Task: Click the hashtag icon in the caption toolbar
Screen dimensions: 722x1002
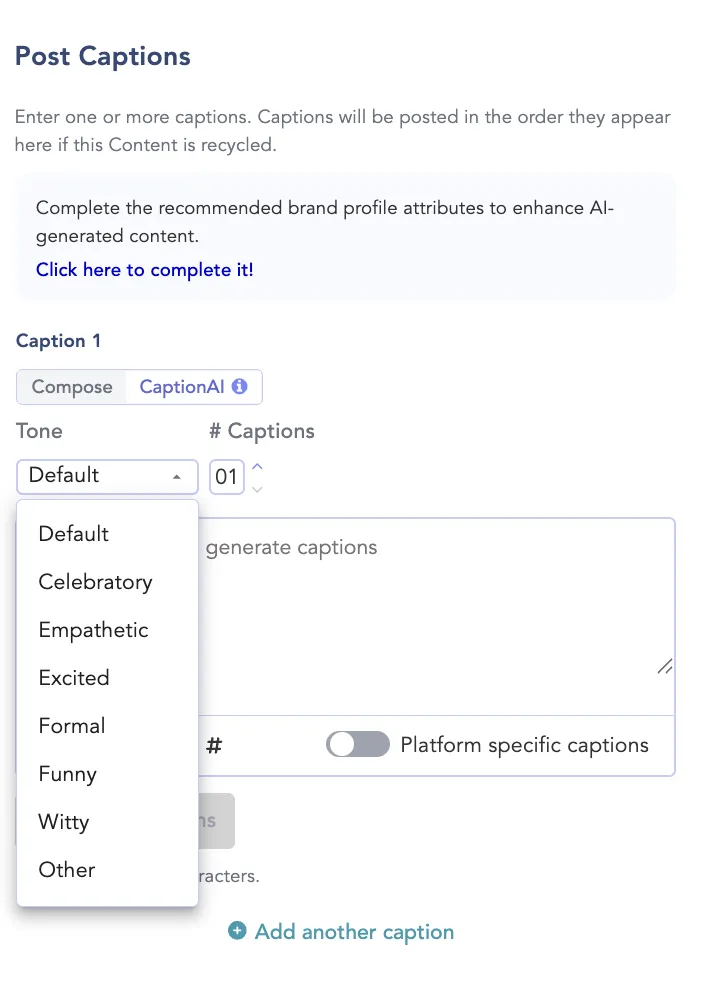Action: pos(213,745)
